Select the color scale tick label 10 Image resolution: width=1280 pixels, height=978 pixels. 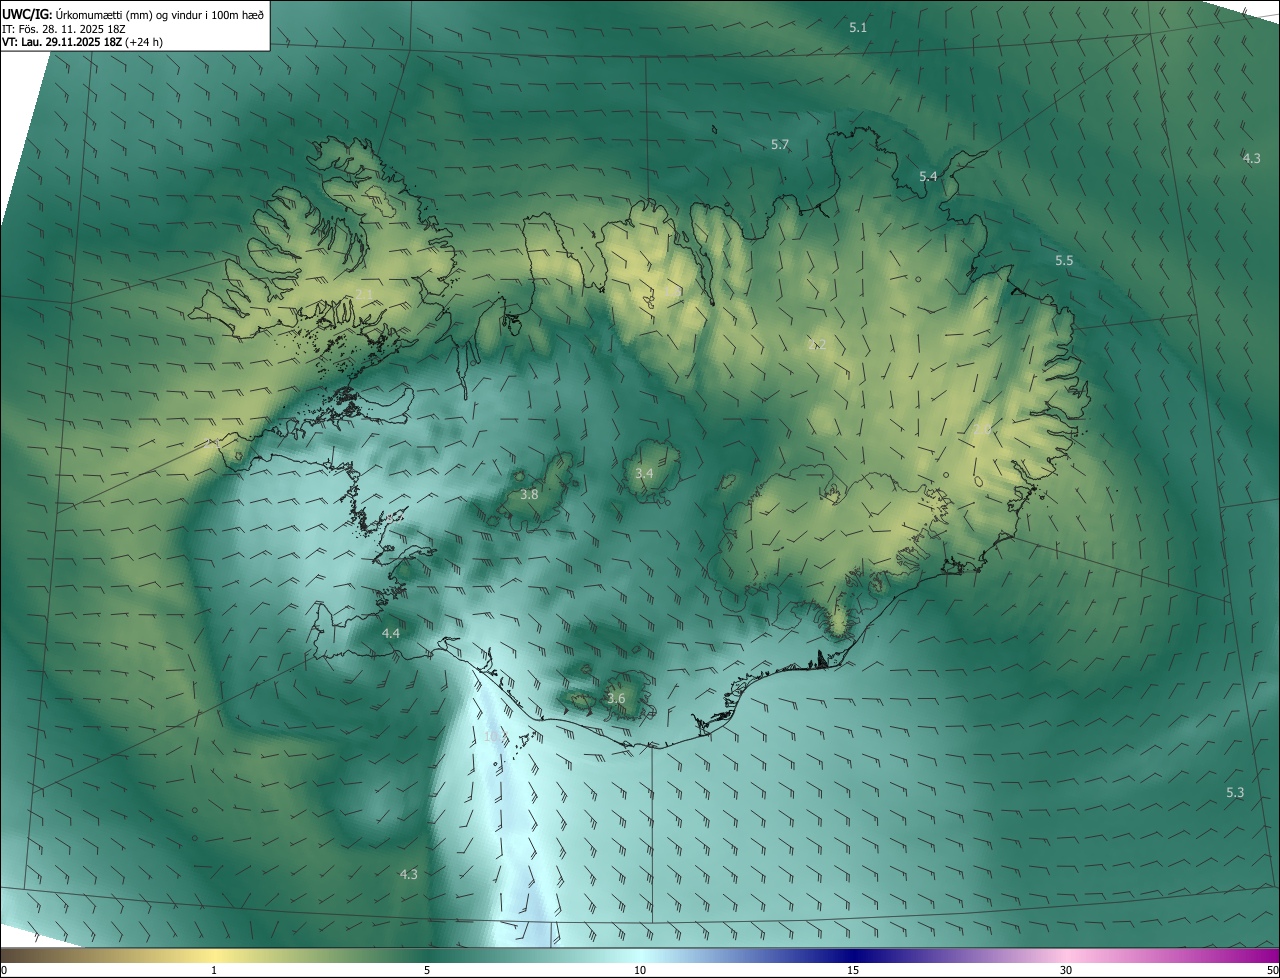pos(640,970)
